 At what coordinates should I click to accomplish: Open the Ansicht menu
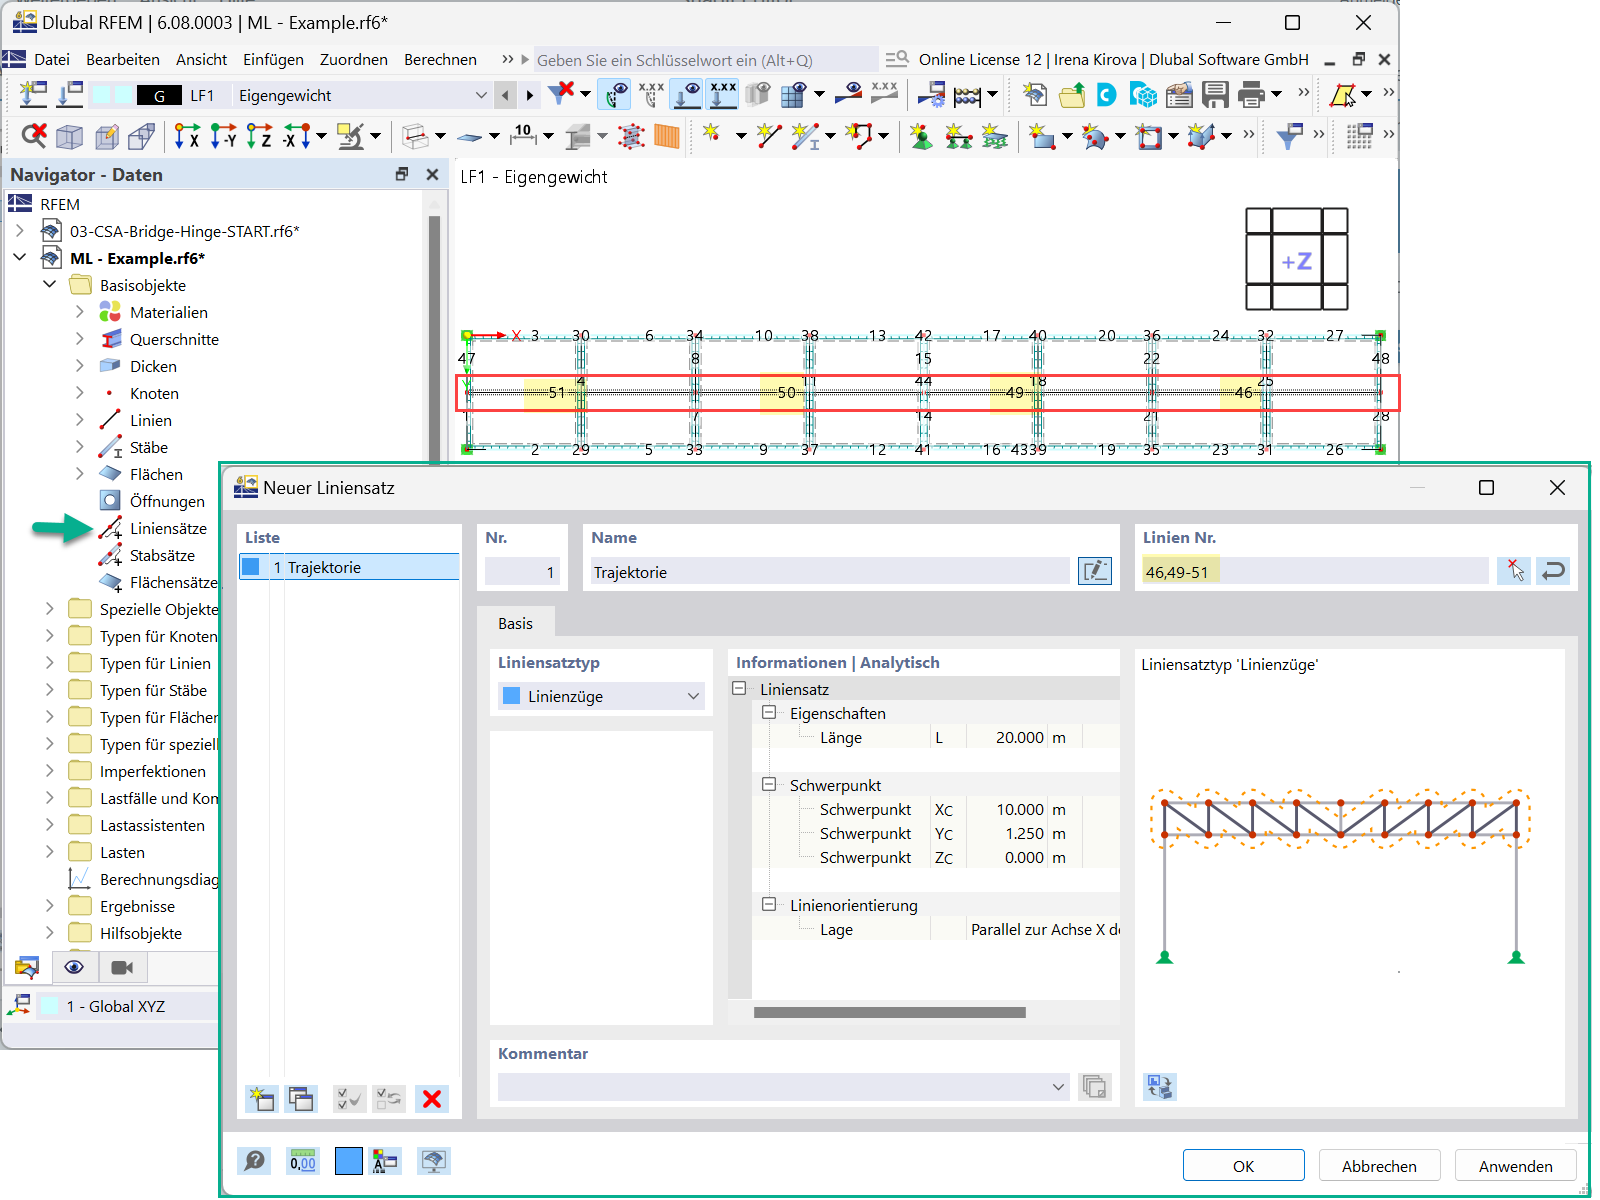click(x=201, y=60)
